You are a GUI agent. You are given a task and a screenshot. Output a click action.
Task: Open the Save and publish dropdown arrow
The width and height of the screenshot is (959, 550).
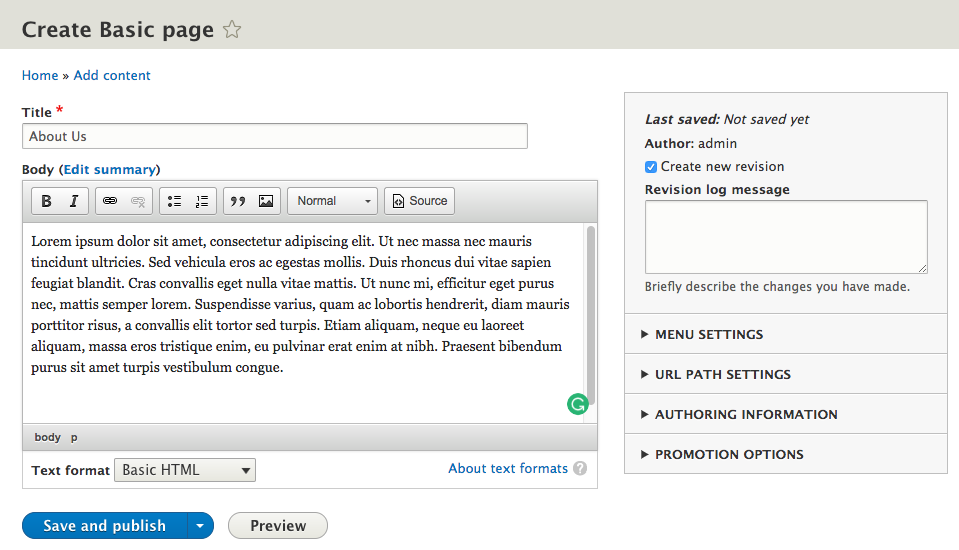click(x=200, y=526)
